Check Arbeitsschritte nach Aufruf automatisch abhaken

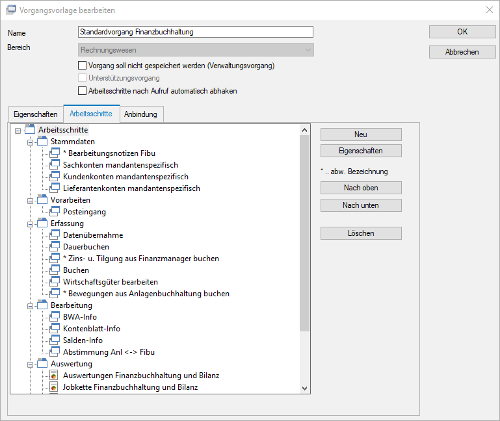coord(82,91)
